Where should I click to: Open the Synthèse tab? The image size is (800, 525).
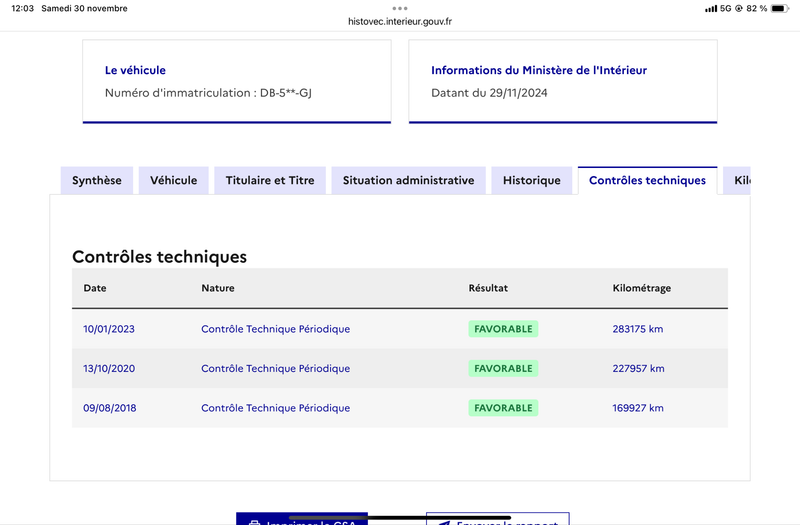pyautogui.click(x=97, y=180)
